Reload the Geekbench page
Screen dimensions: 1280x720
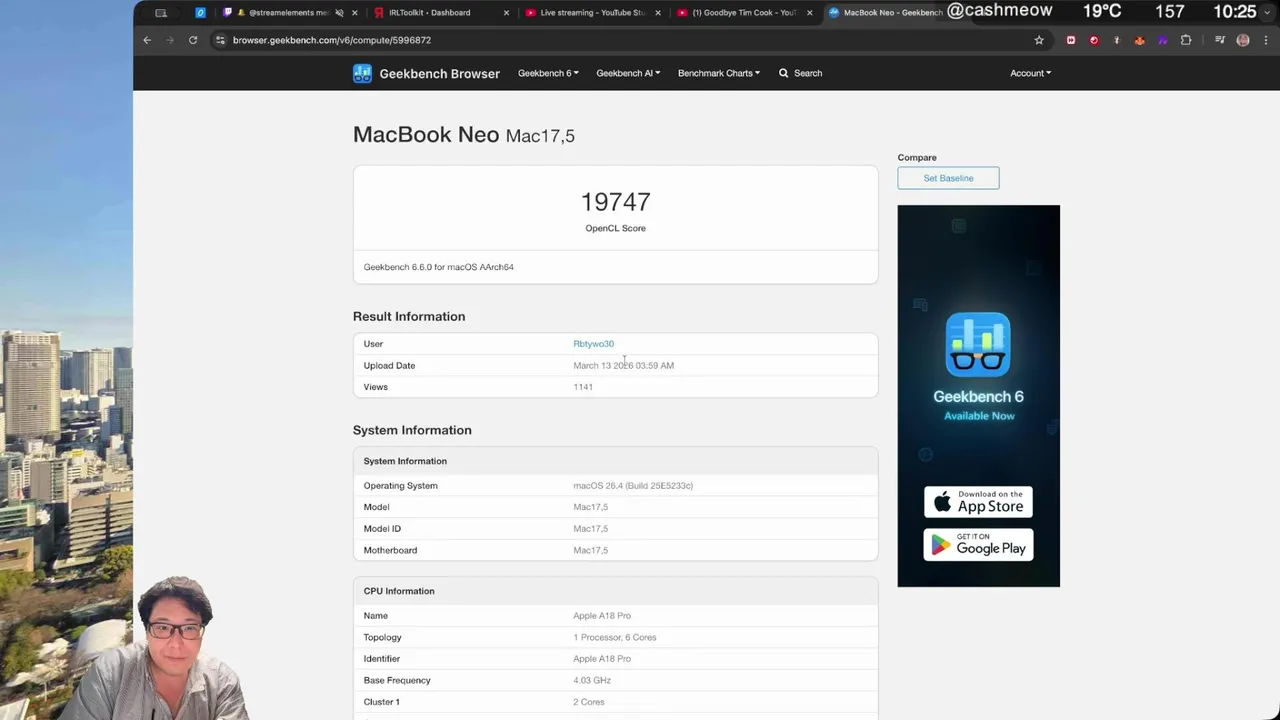tap(193, 40)
